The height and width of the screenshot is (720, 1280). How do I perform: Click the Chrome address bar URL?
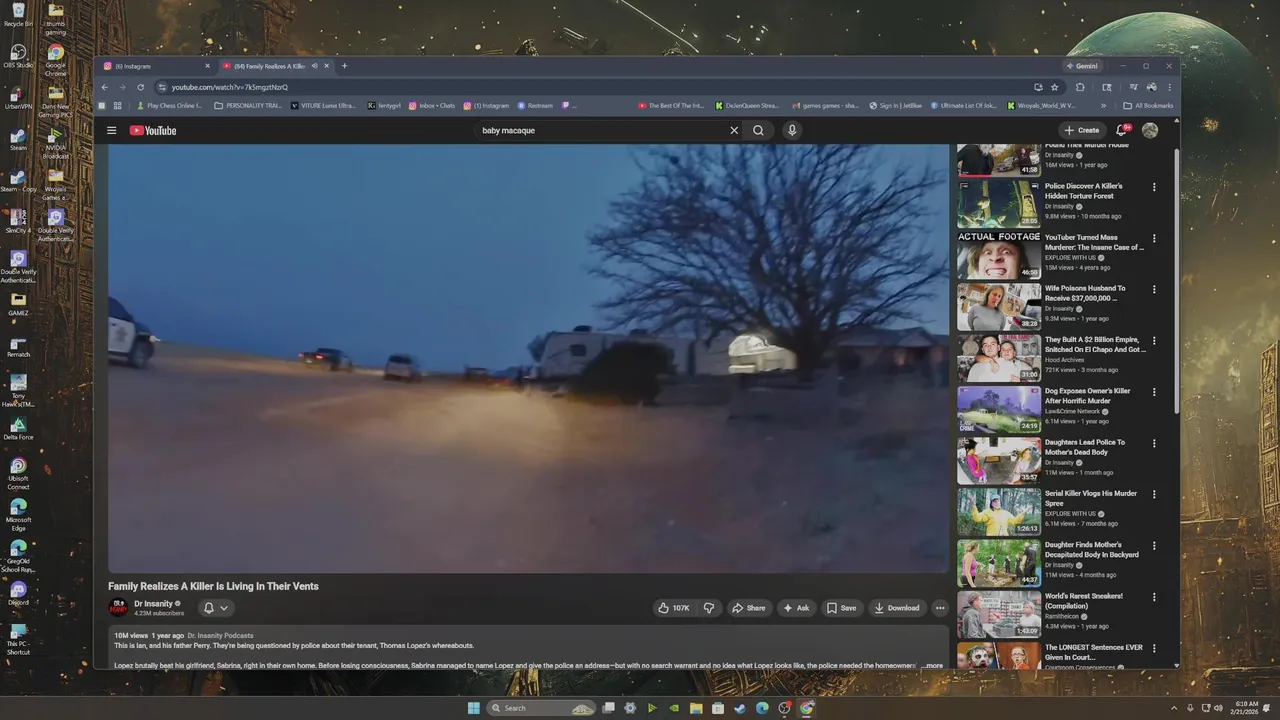229,87
